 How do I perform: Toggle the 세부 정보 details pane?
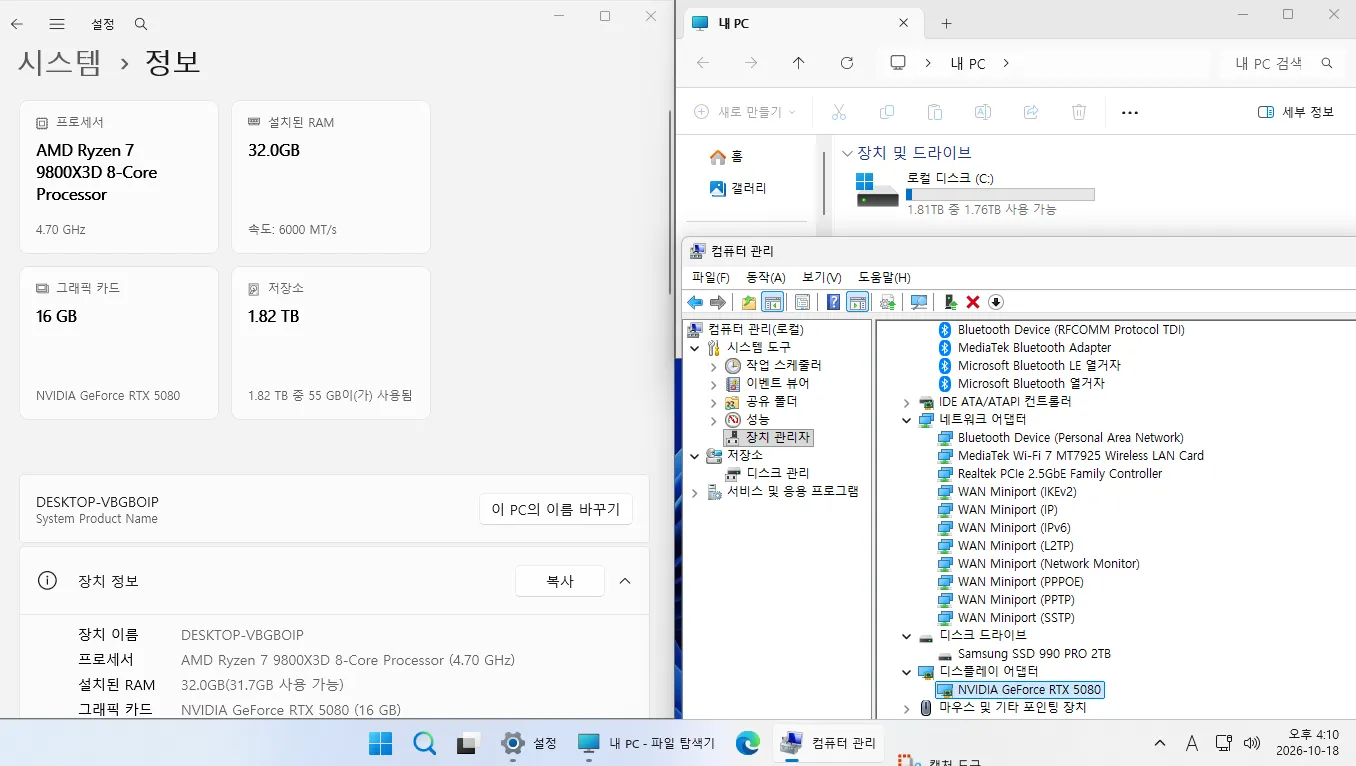coord(1296,112)
